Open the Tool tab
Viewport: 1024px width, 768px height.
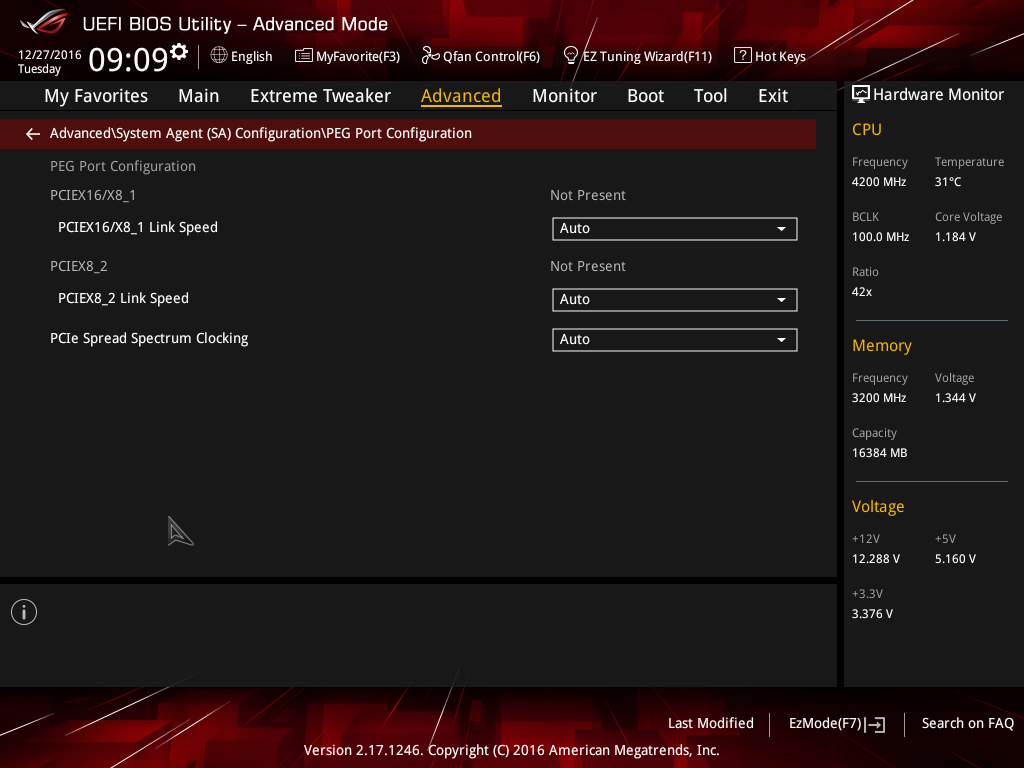click(x=710, y=96)
